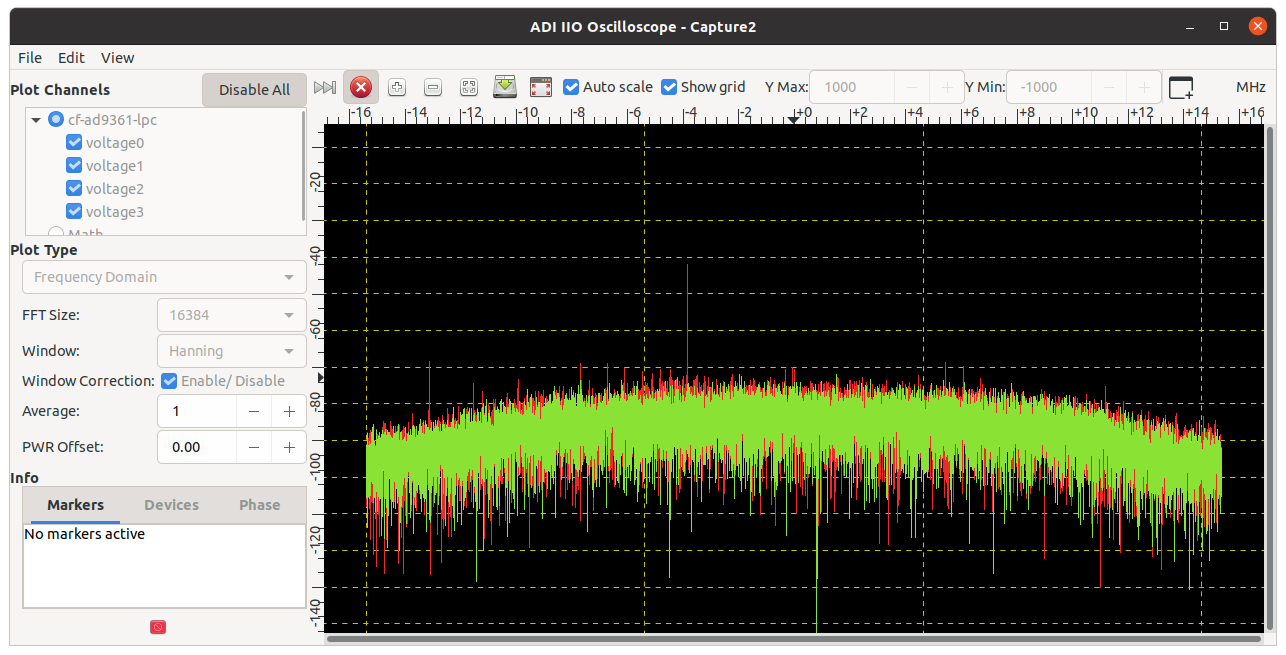Uncheck the voltage2 channel
The image size is (1286, 655).
point(73,189)
